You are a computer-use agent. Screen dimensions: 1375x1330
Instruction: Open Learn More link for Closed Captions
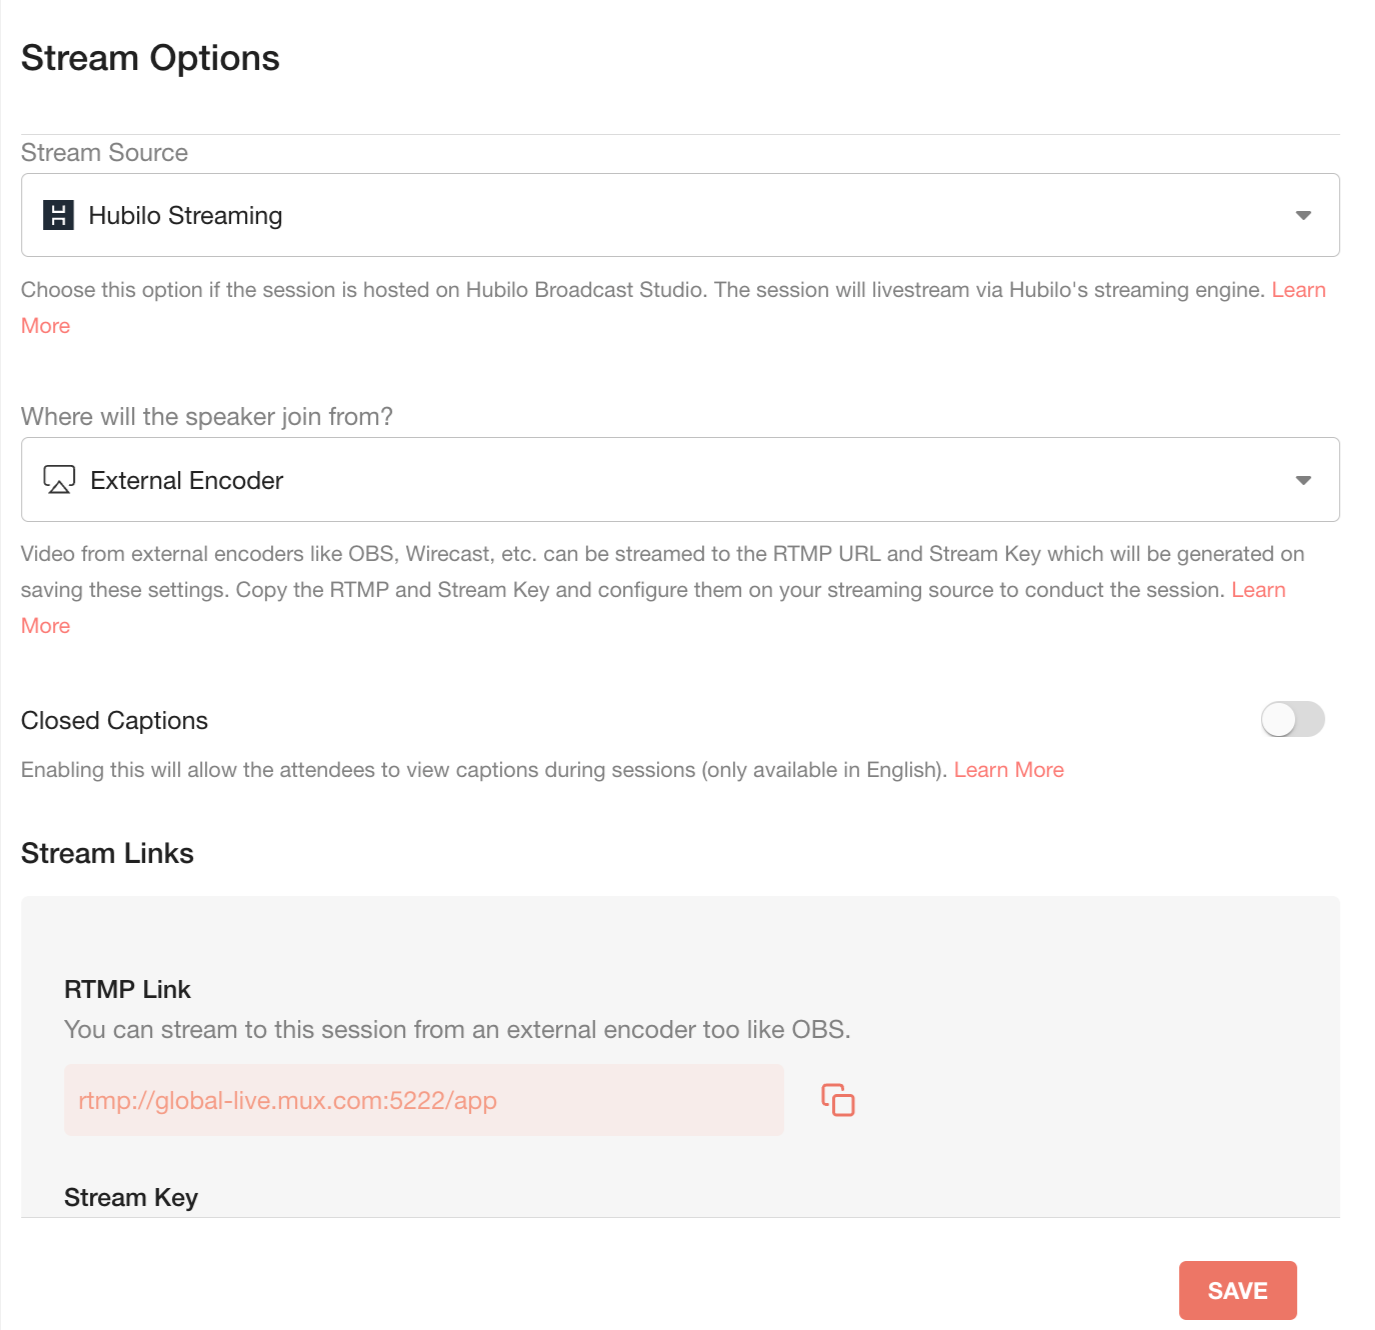(1008, 770)
